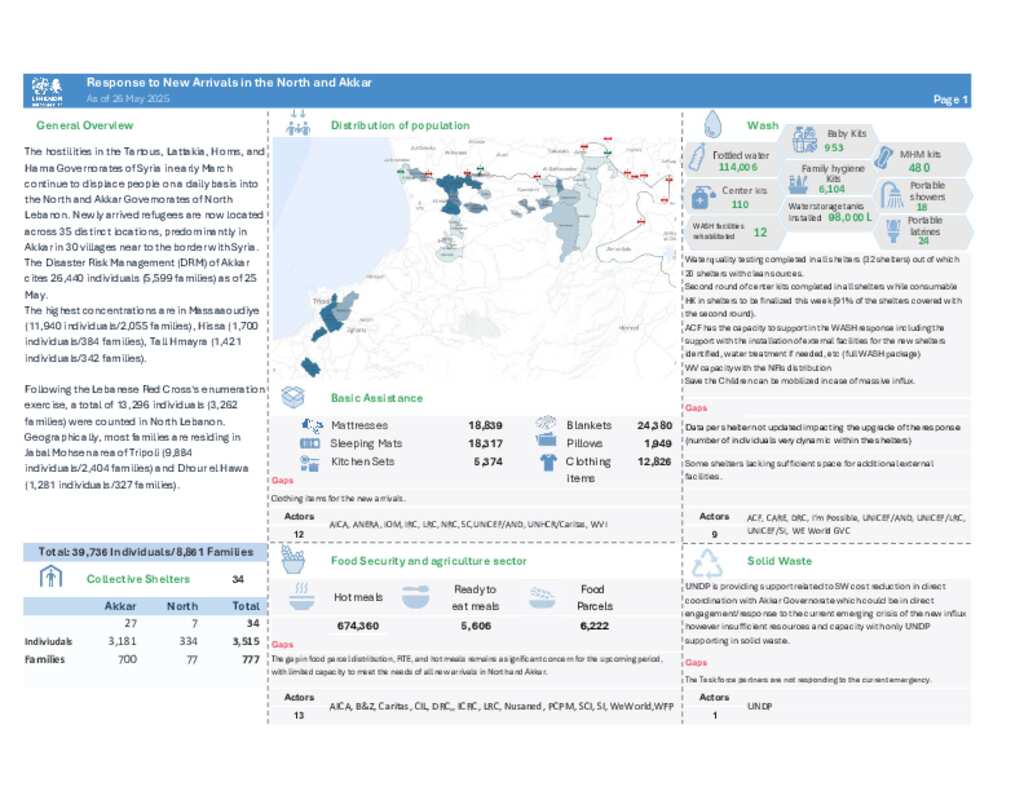Click the Portable latrines icon
Screen dimensions: 1024x791
click(892, 229)
